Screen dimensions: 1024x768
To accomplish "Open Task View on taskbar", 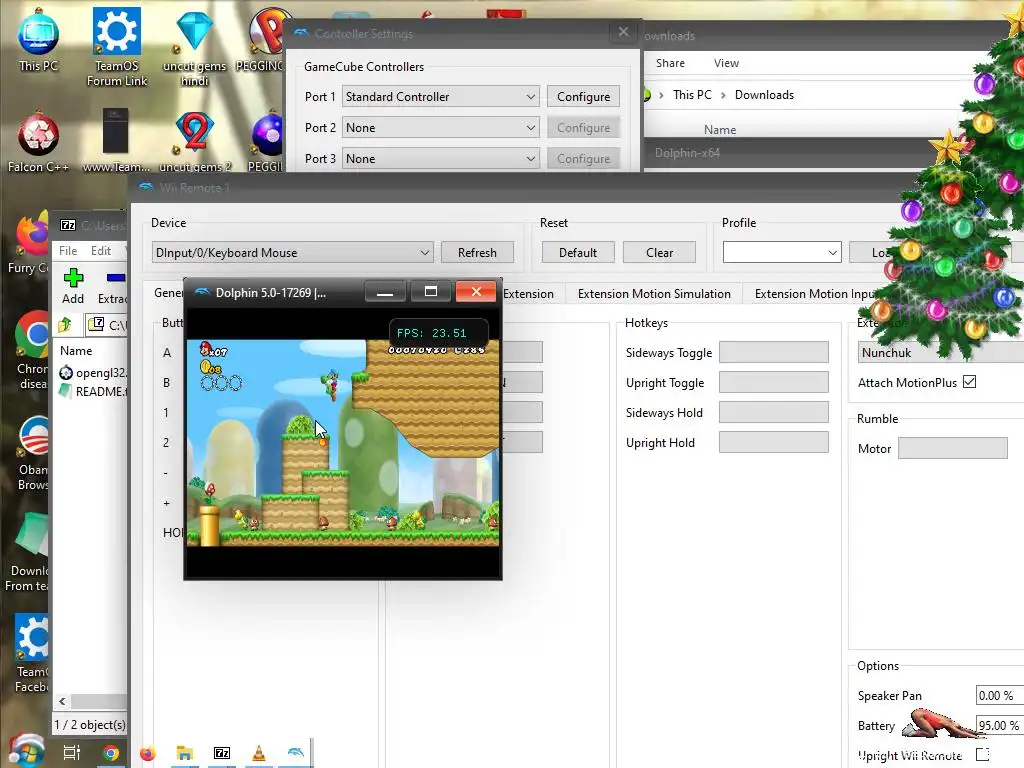I will coord(72,753).
